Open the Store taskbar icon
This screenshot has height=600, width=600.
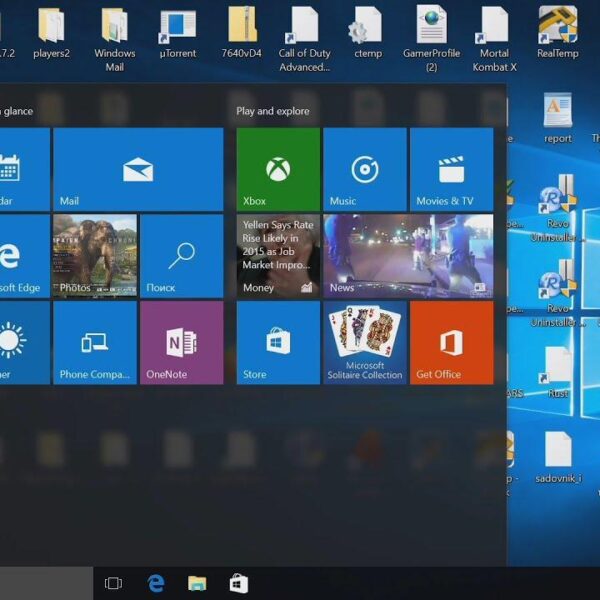coord(239,583)
